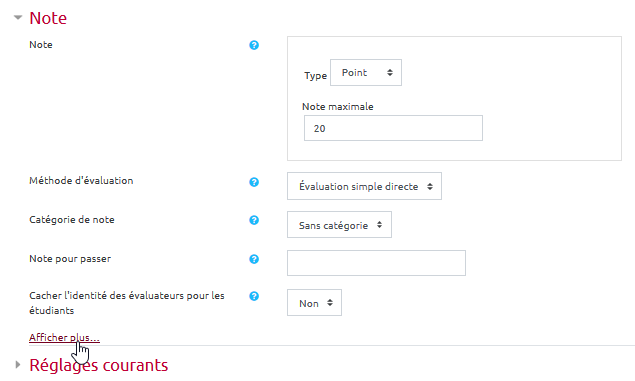Collapse the Note section triangle

pyautogui.click(x=18, y=17)
